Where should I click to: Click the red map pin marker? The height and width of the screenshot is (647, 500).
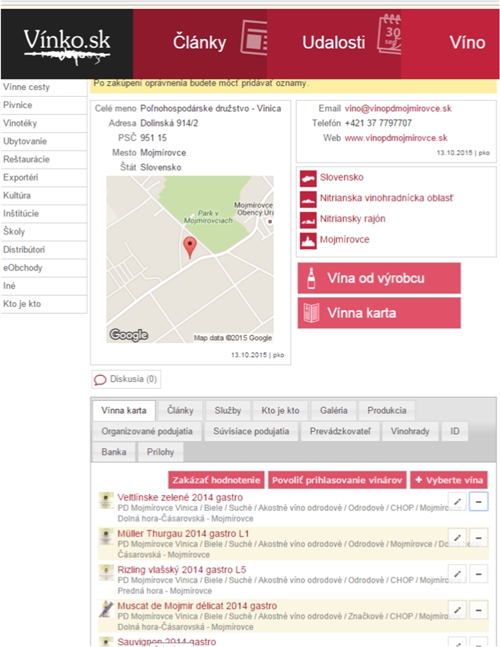189,248
